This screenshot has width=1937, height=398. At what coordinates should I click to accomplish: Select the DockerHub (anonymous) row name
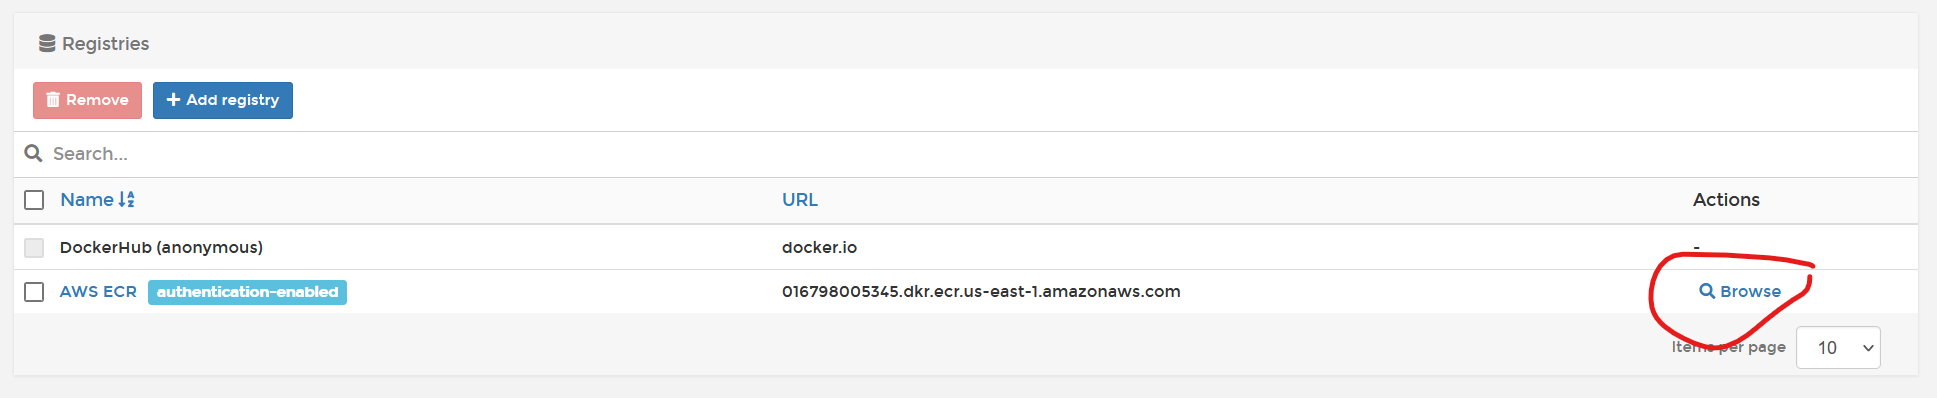tap(161, 247)
